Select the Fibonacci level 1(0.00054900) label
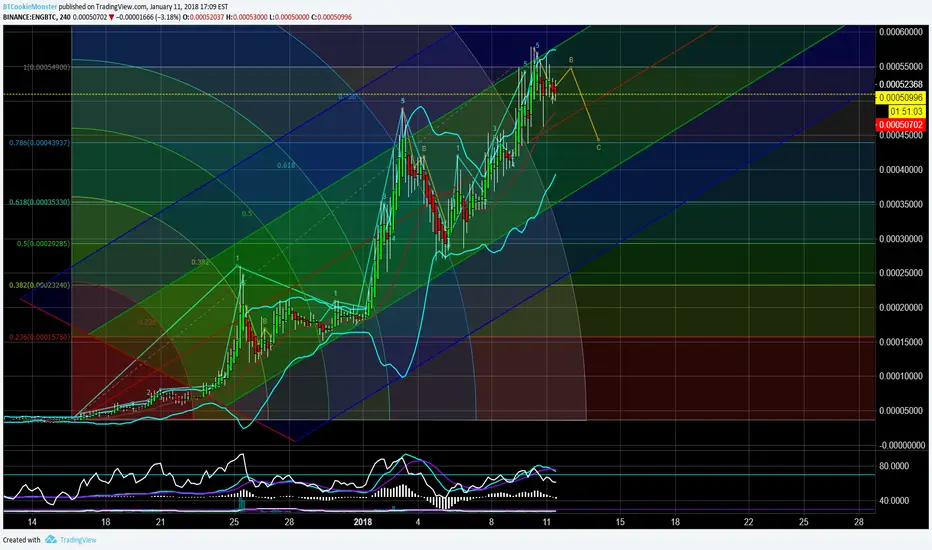Screen dimensions: 932x550 [46, 67]
